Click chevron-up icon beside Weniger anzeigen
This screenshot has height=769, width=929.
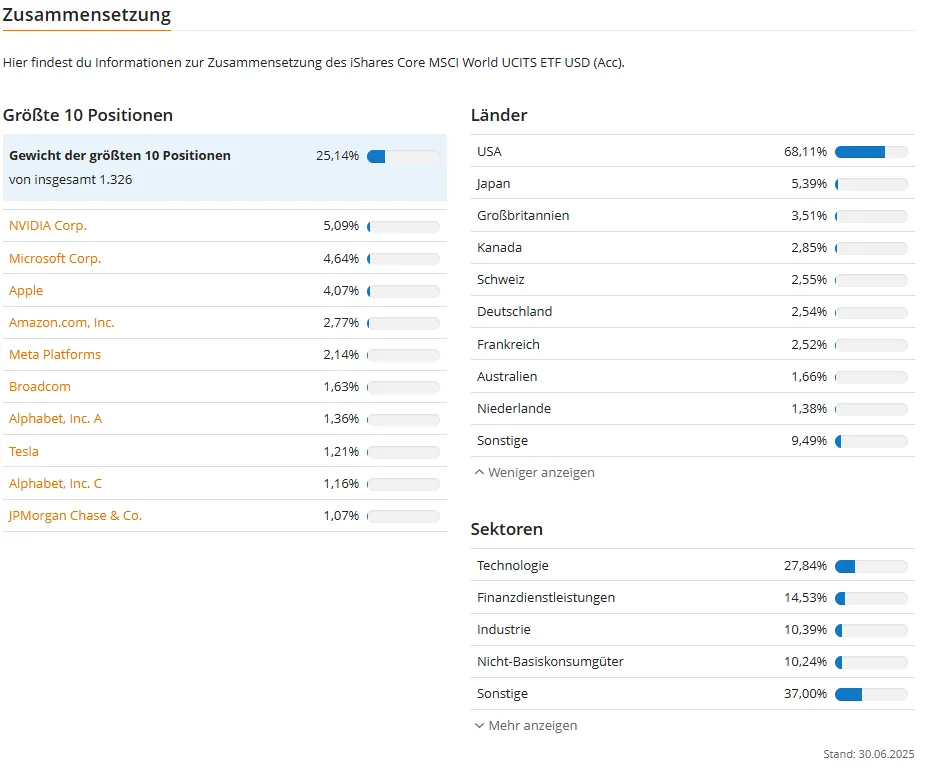pos(479,472)
